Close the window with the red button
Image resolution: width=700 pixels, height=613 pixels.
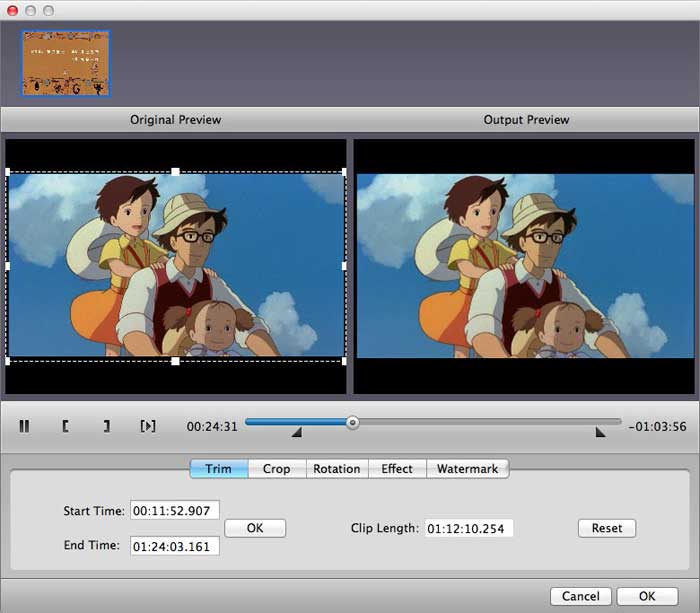(x=12, y=10)
